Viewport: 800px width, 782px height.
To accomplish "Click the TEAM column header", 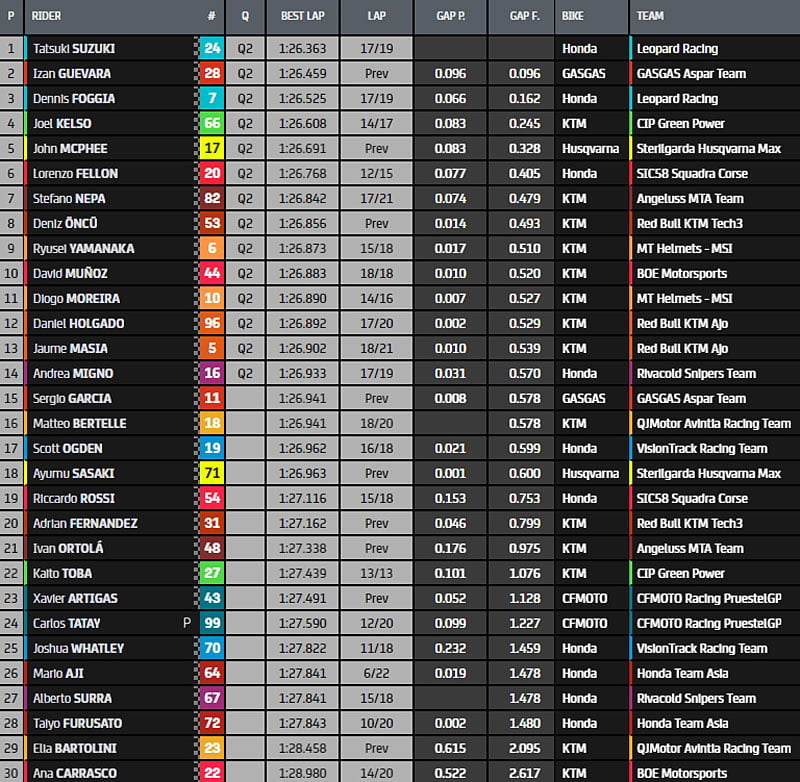I will [x=650, y=16].
